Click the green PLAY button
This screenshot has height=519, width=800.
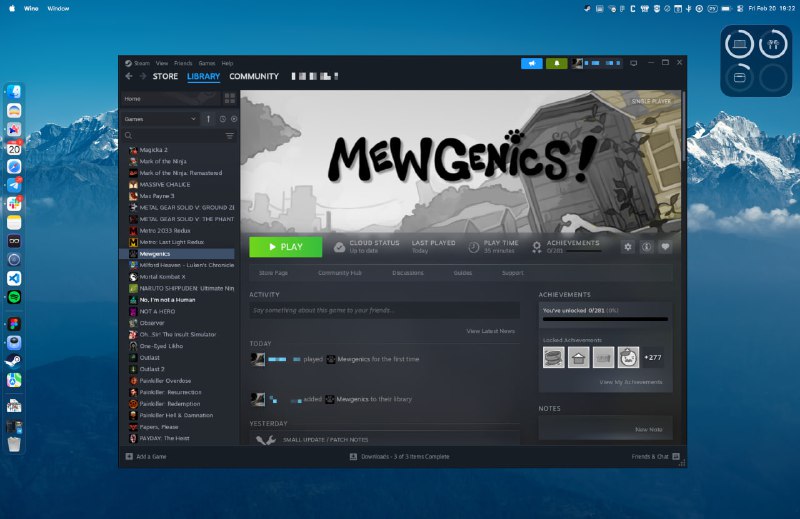tap(286, 247)
